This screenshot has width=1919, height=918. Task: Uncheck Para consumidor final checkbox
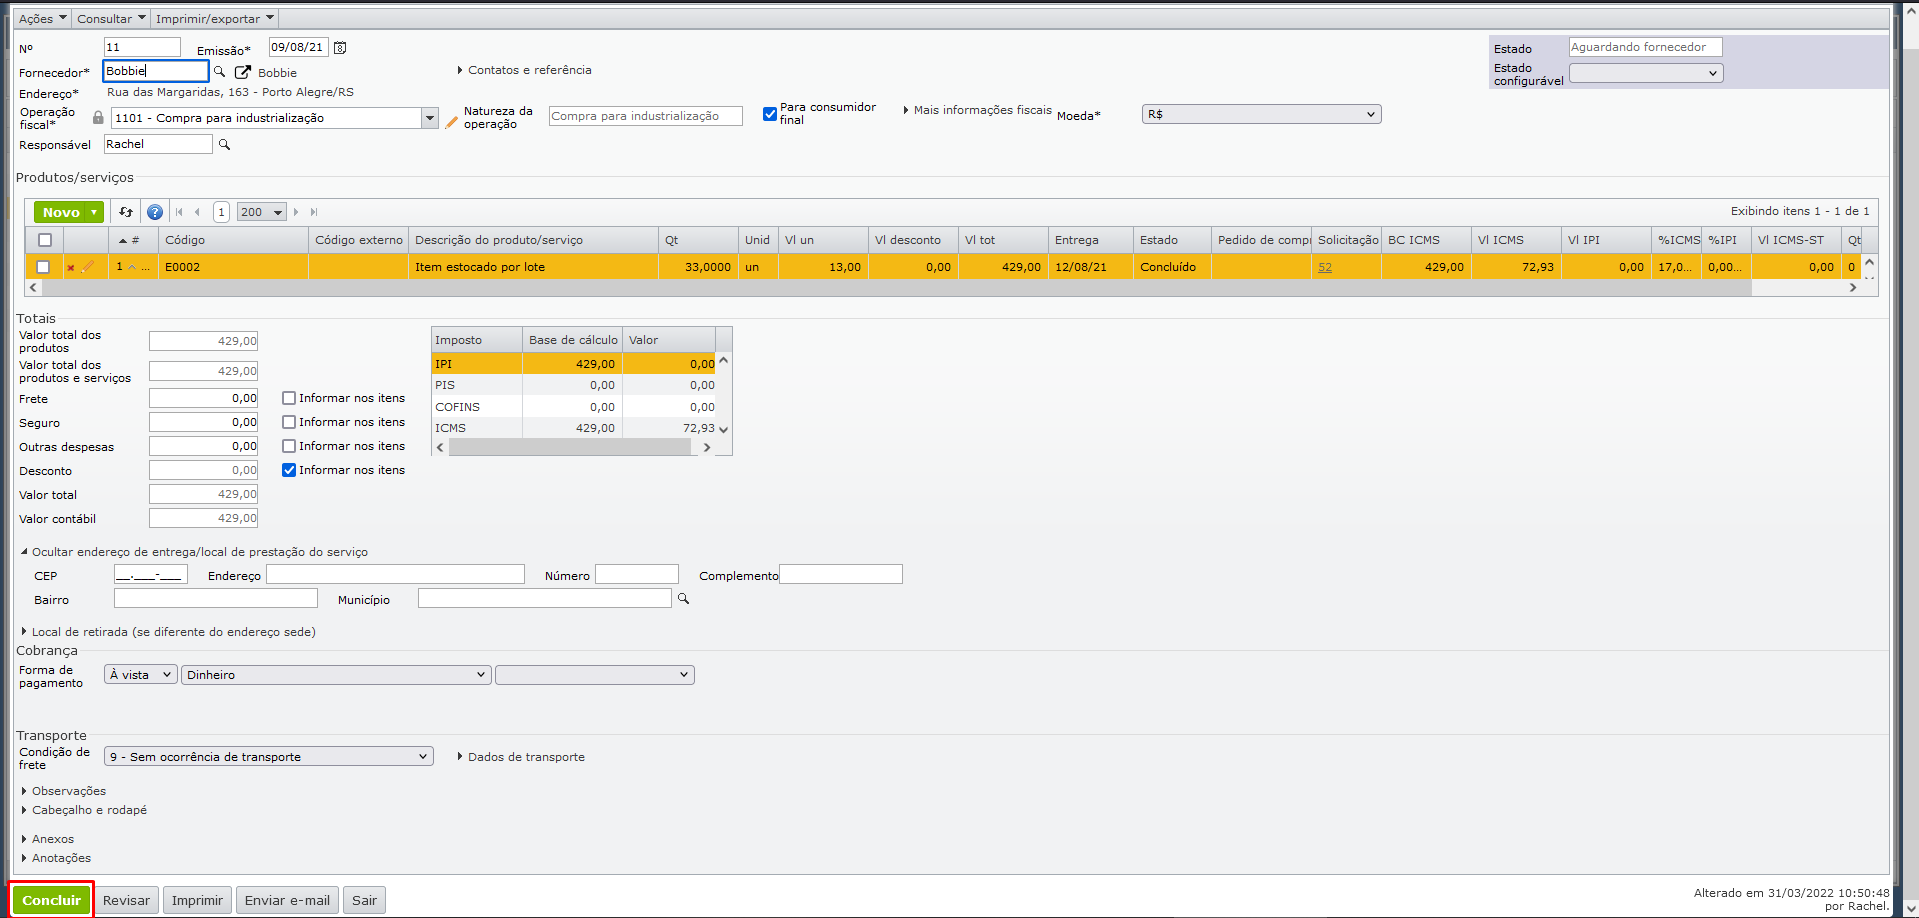click(770, 114)
